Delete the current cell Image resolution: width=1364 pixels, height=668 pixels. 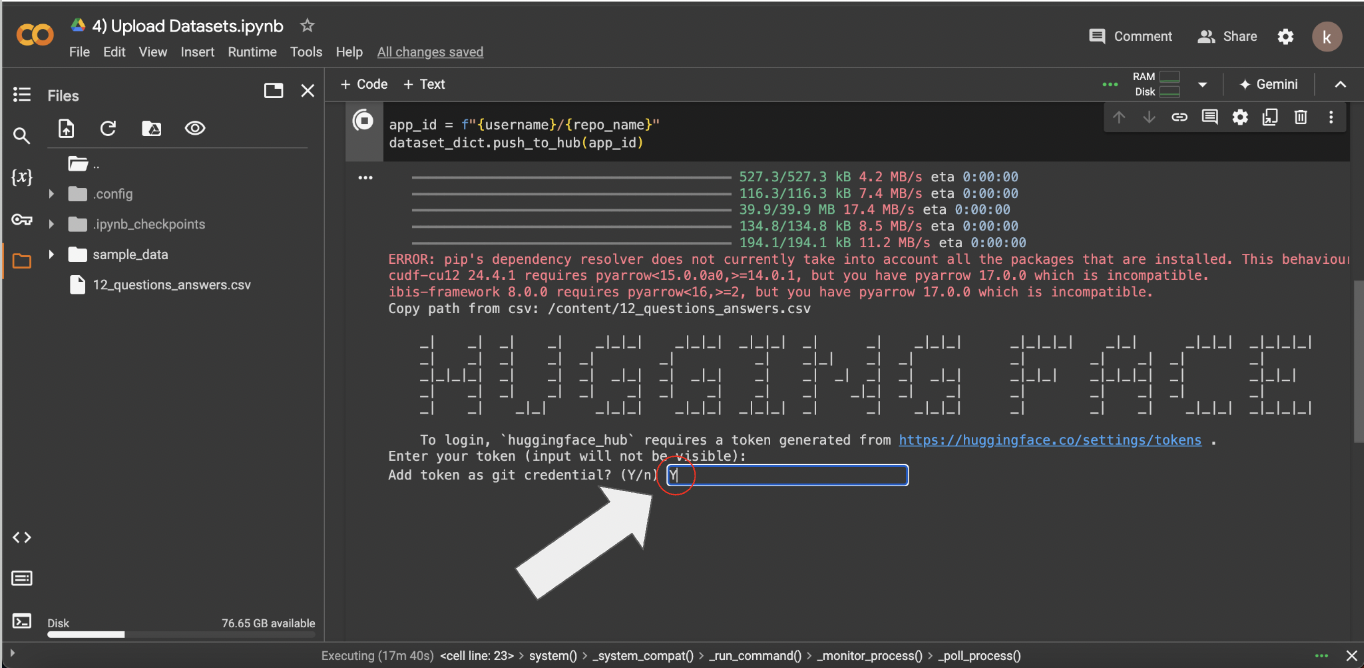(x=1300, y=117)
